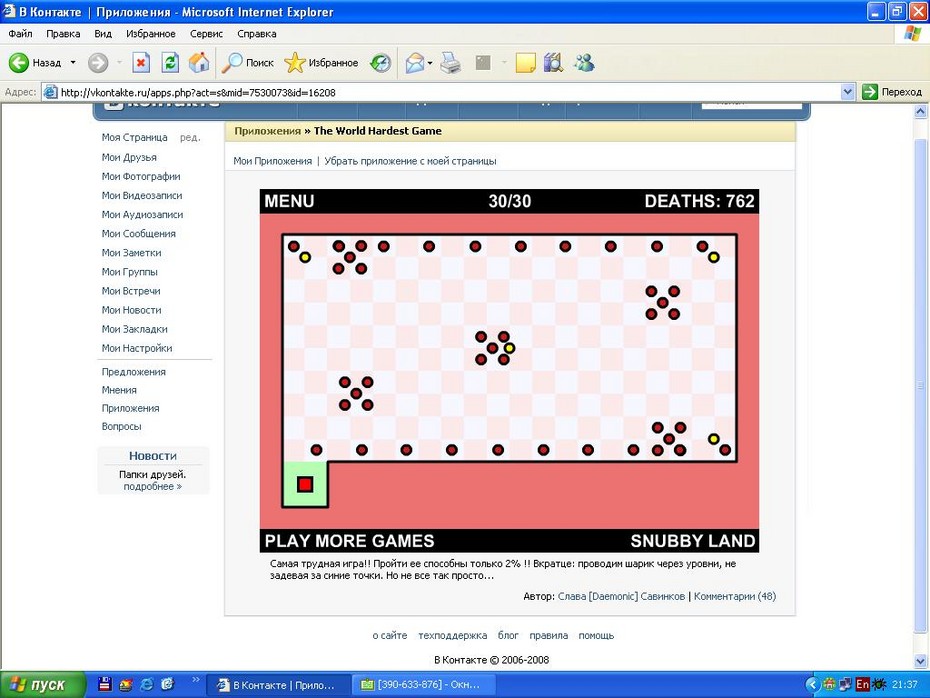Open Мои Заметки sidebar link
The height and width of the screenshot is (698, 930).
(x=132, y=253)
